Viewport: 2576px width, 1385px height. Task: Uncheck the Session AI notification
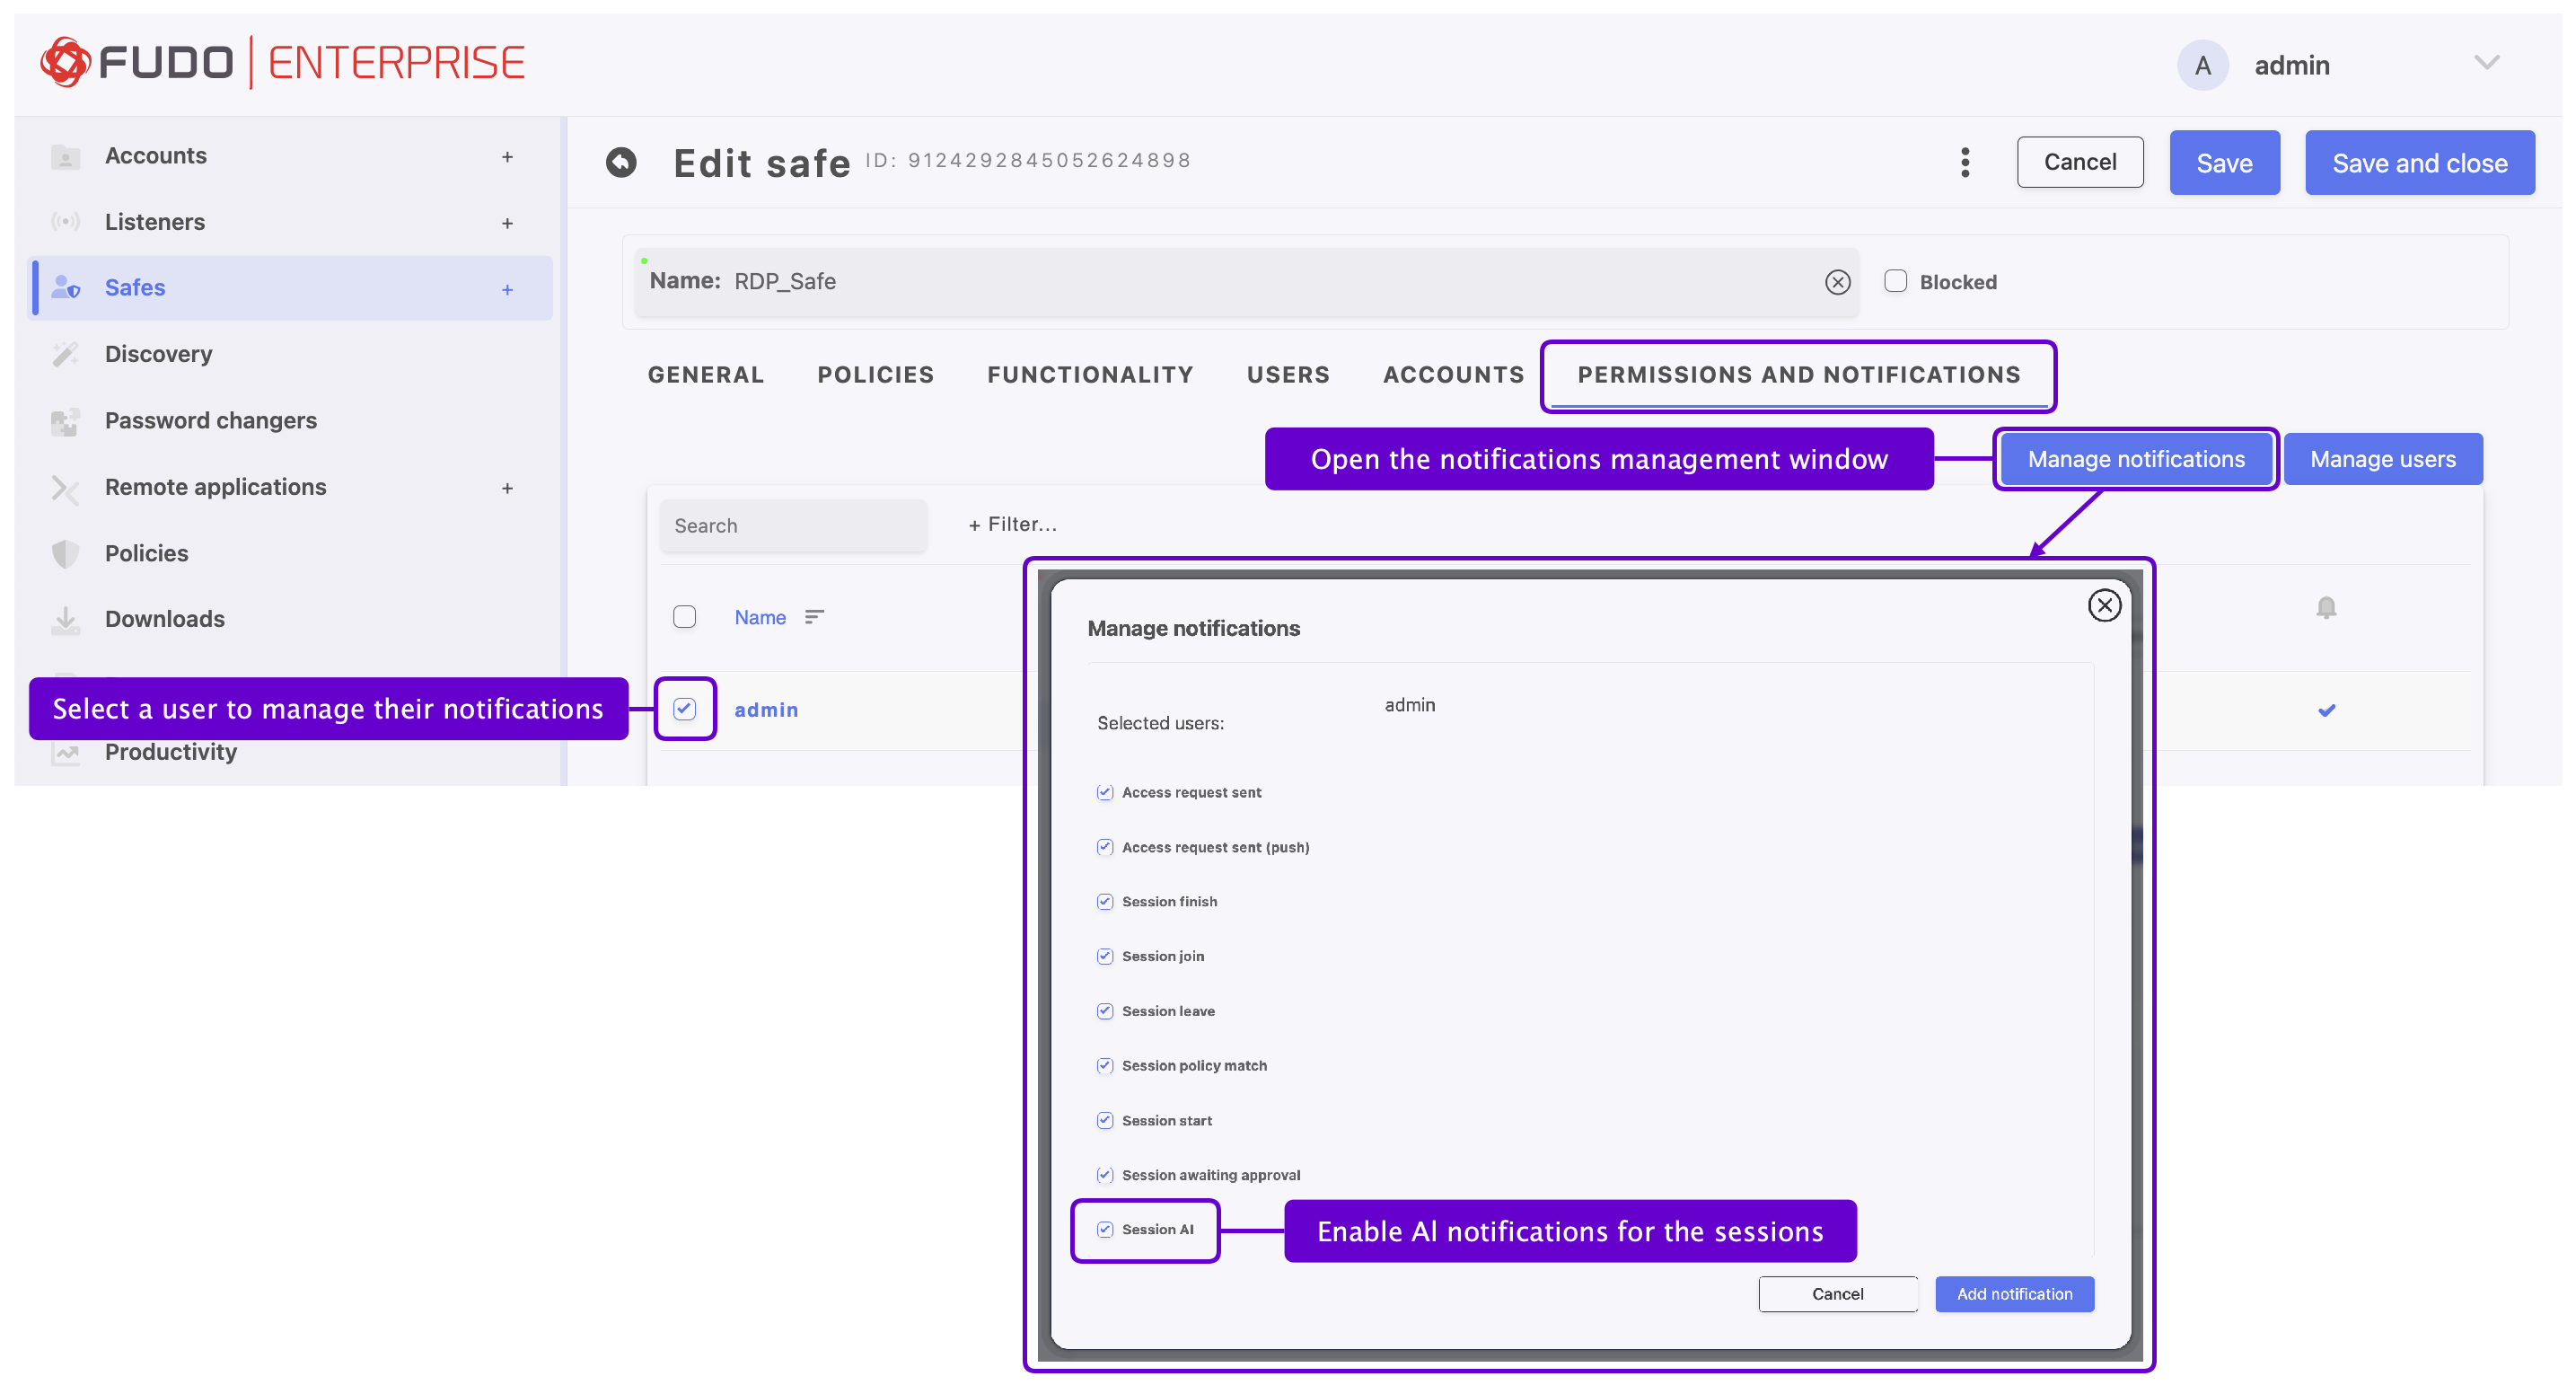1104,1229
